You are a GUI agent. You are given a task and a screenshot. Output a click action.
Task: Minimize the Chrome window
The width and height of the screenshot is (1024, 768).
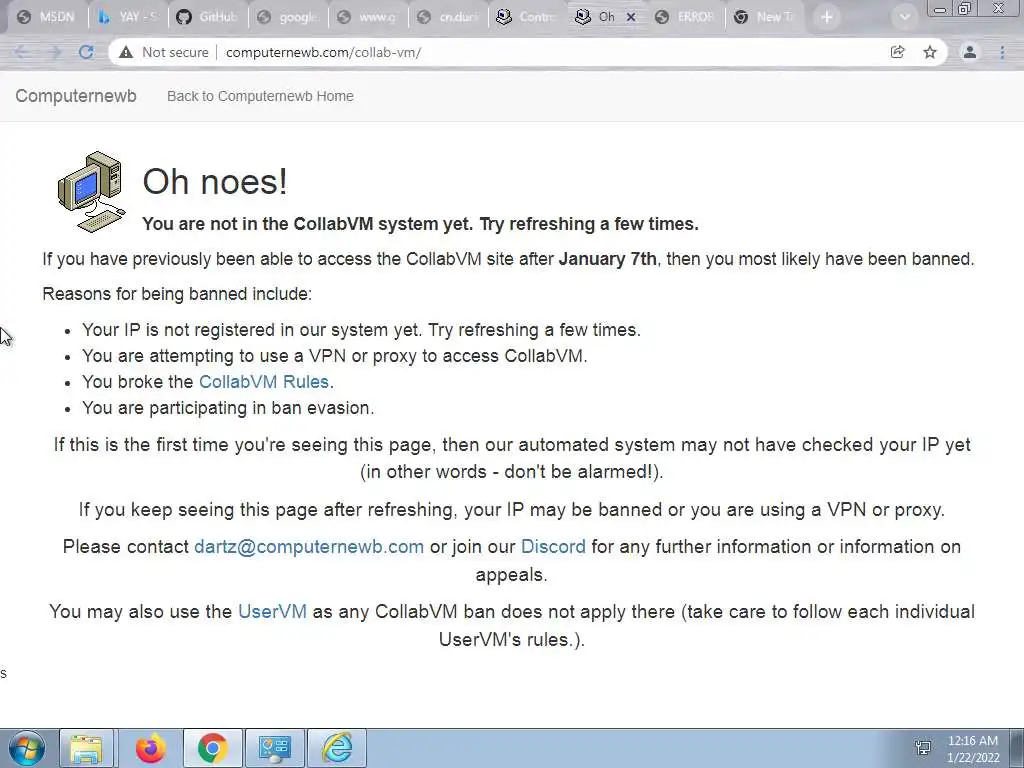pos(940,9)
